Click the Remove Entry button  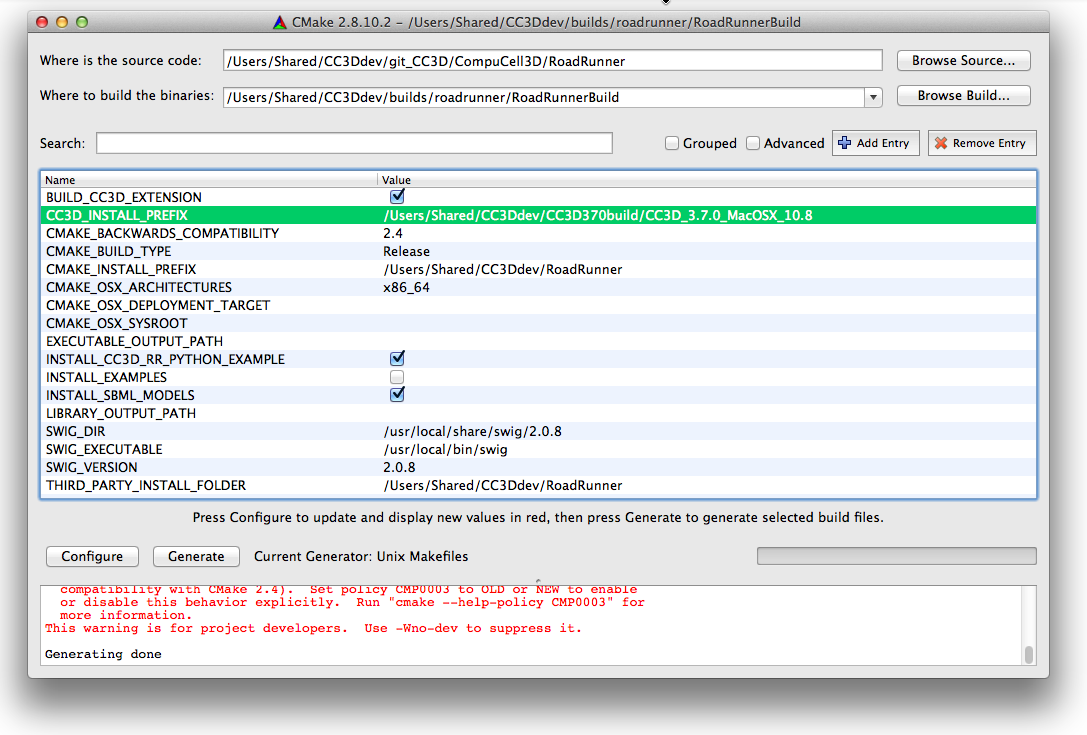coord(981,143)
